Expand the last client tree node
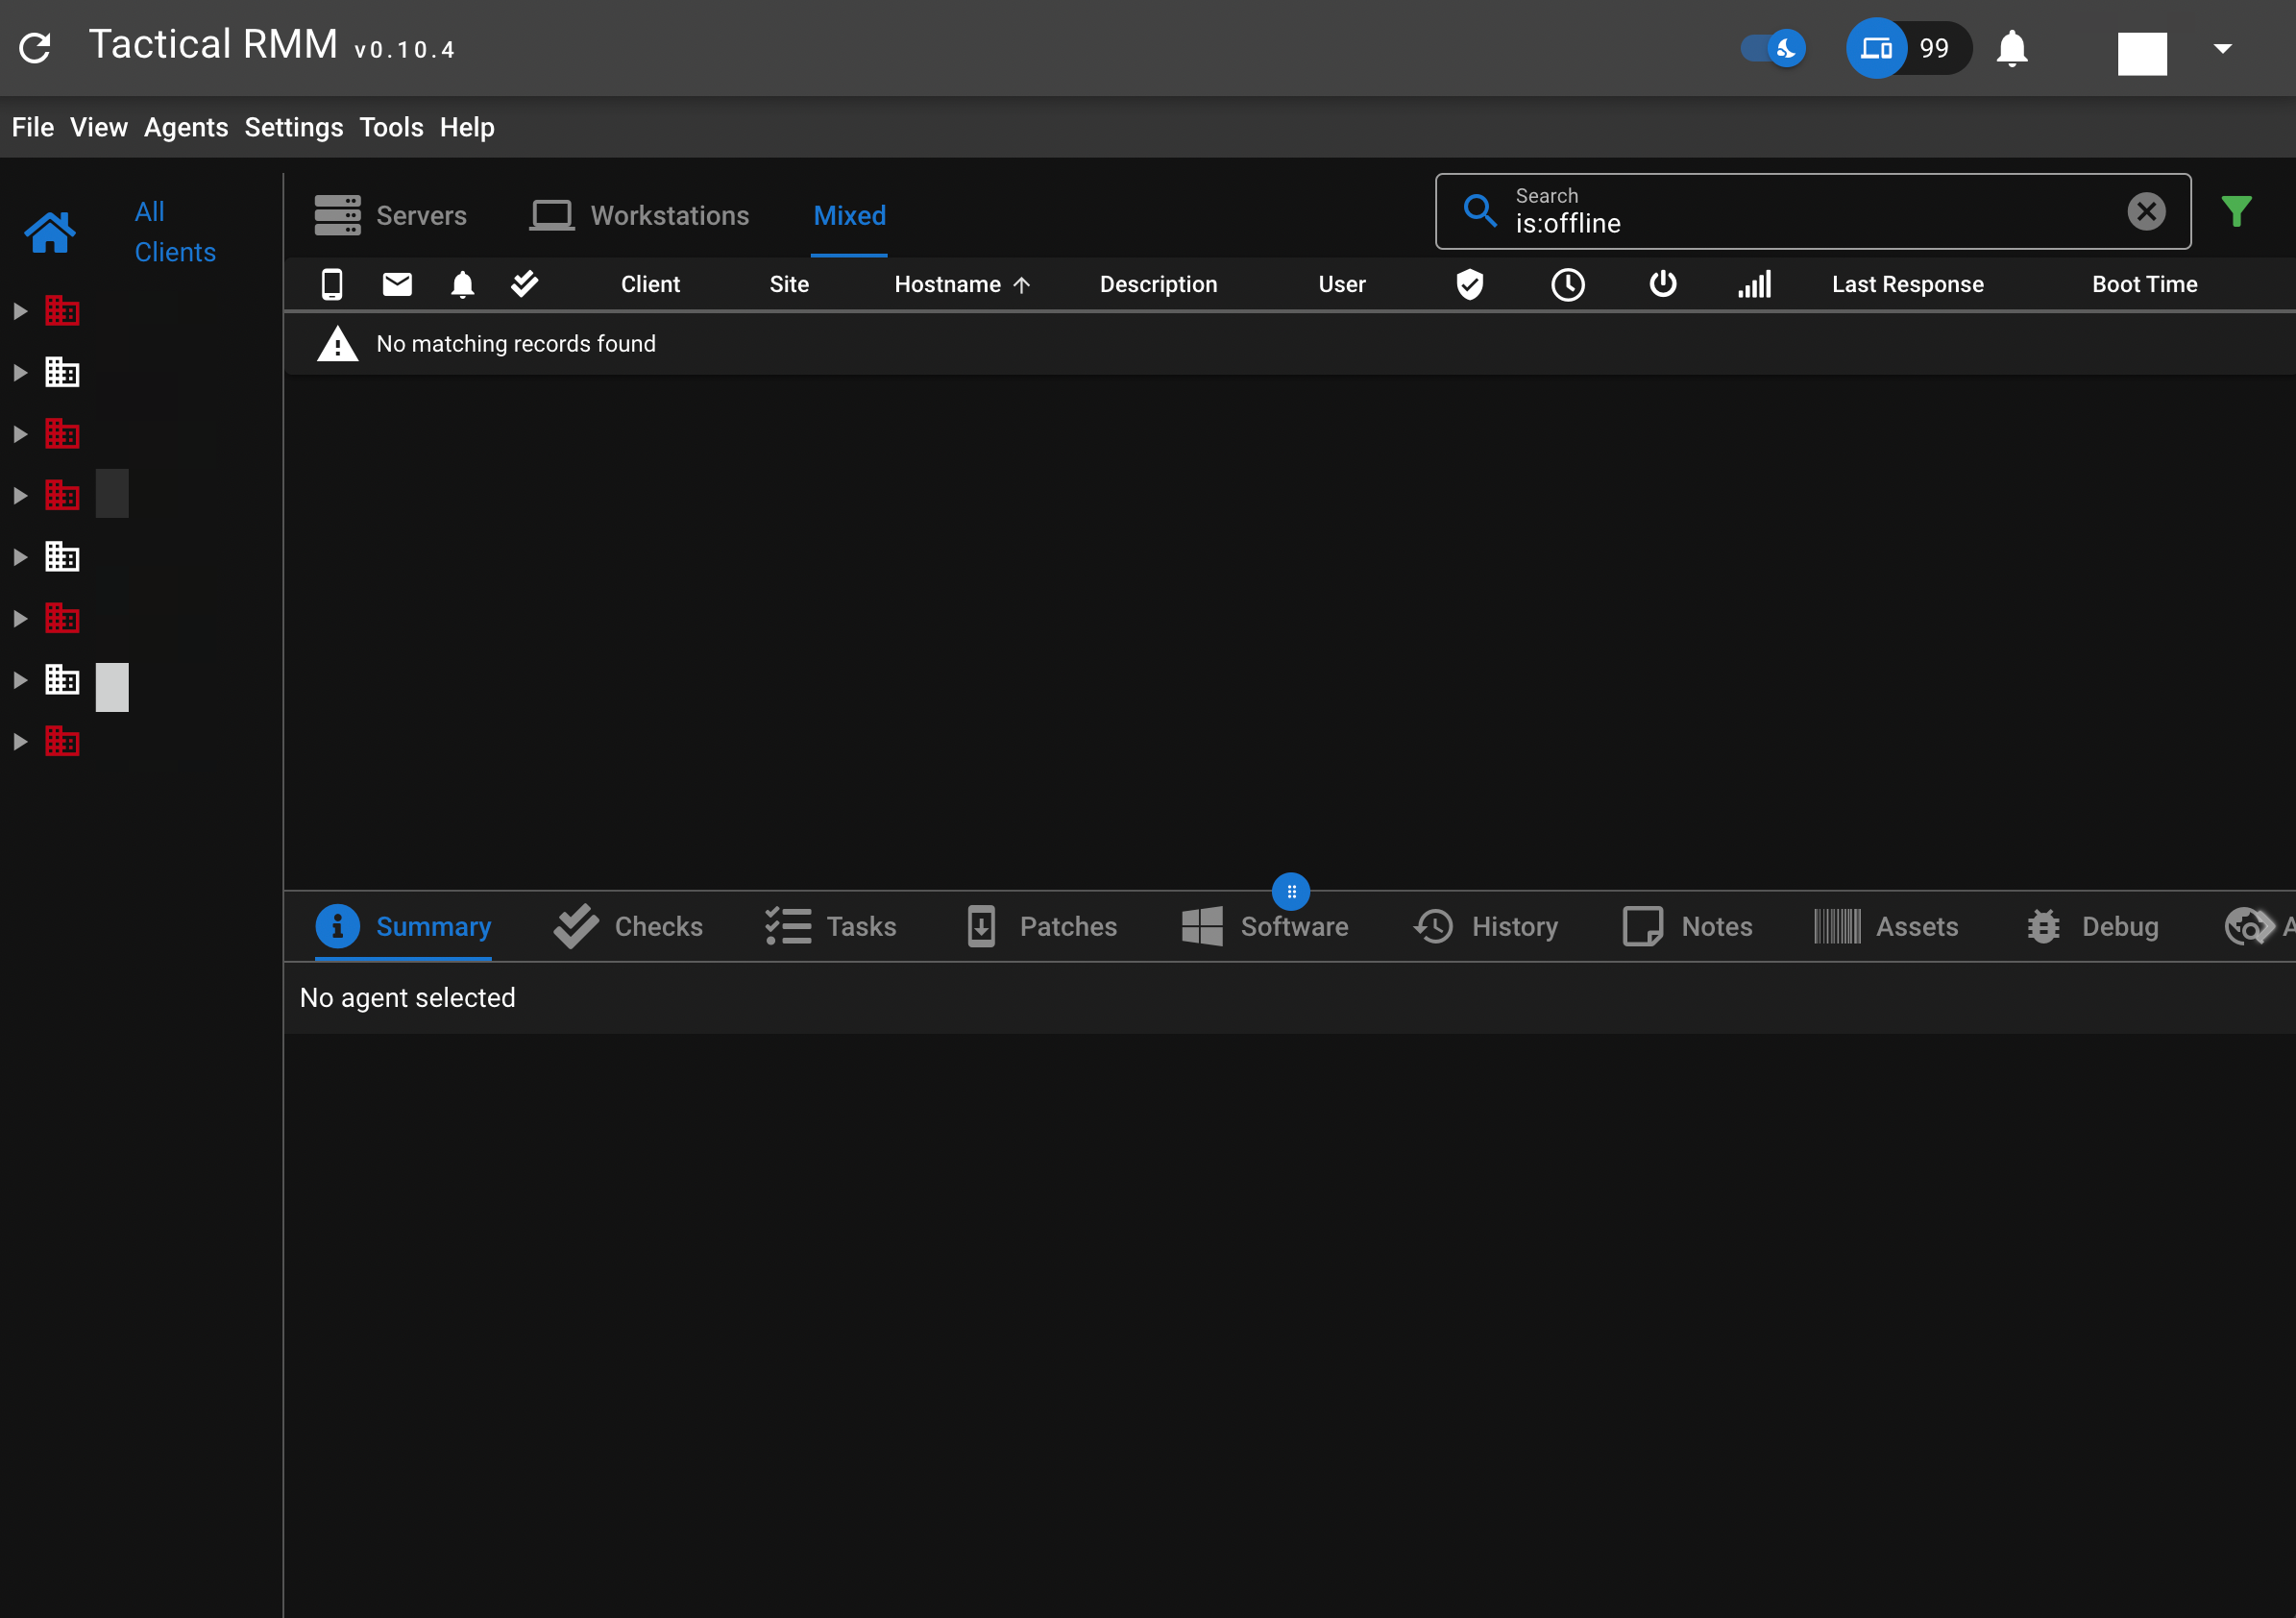The width and height of the screenshot is (2296, 1618). [x=20, y=742]
